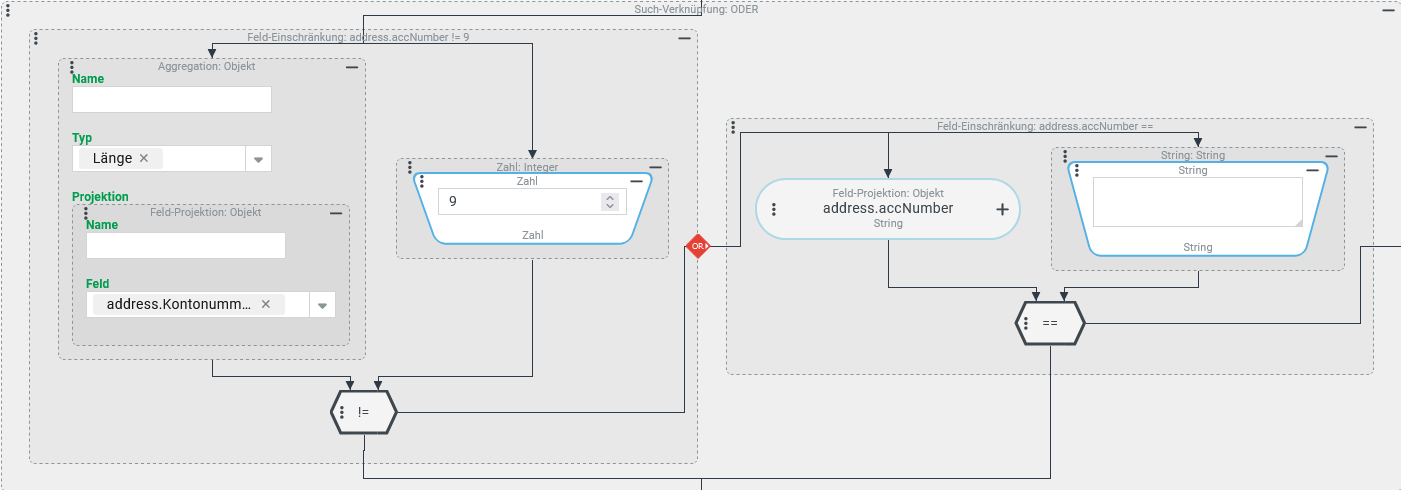This screenshot has width=1401, height=490.
Task: Click the red OR diamond connector
Action: click(x=697, y=246)
